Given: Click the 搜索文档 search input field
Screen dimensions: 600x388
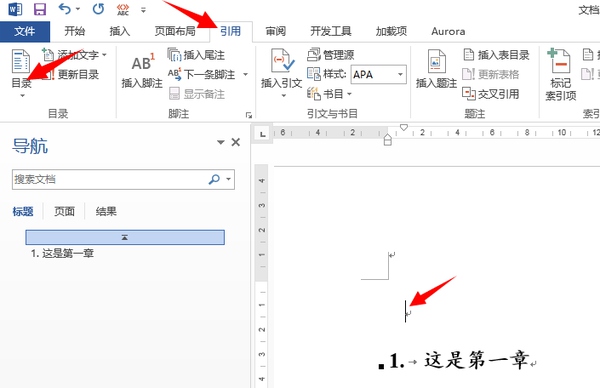Looking at the screenshot, I should tap(110, 179).
